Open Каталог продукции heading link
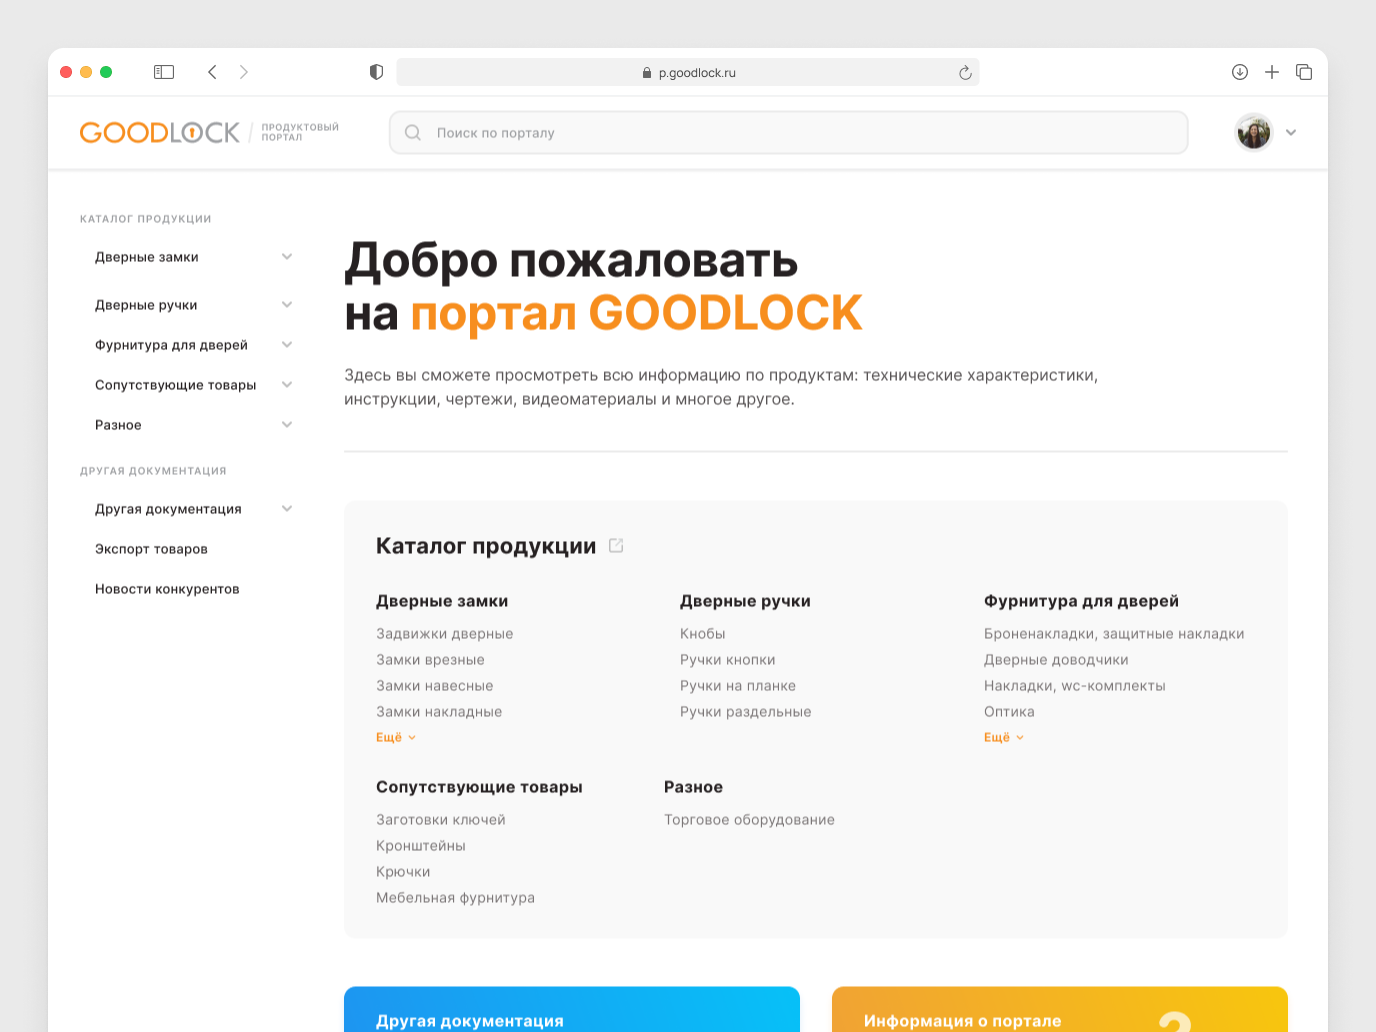This screenshot has height=1032, width=1376. [486, 546]
